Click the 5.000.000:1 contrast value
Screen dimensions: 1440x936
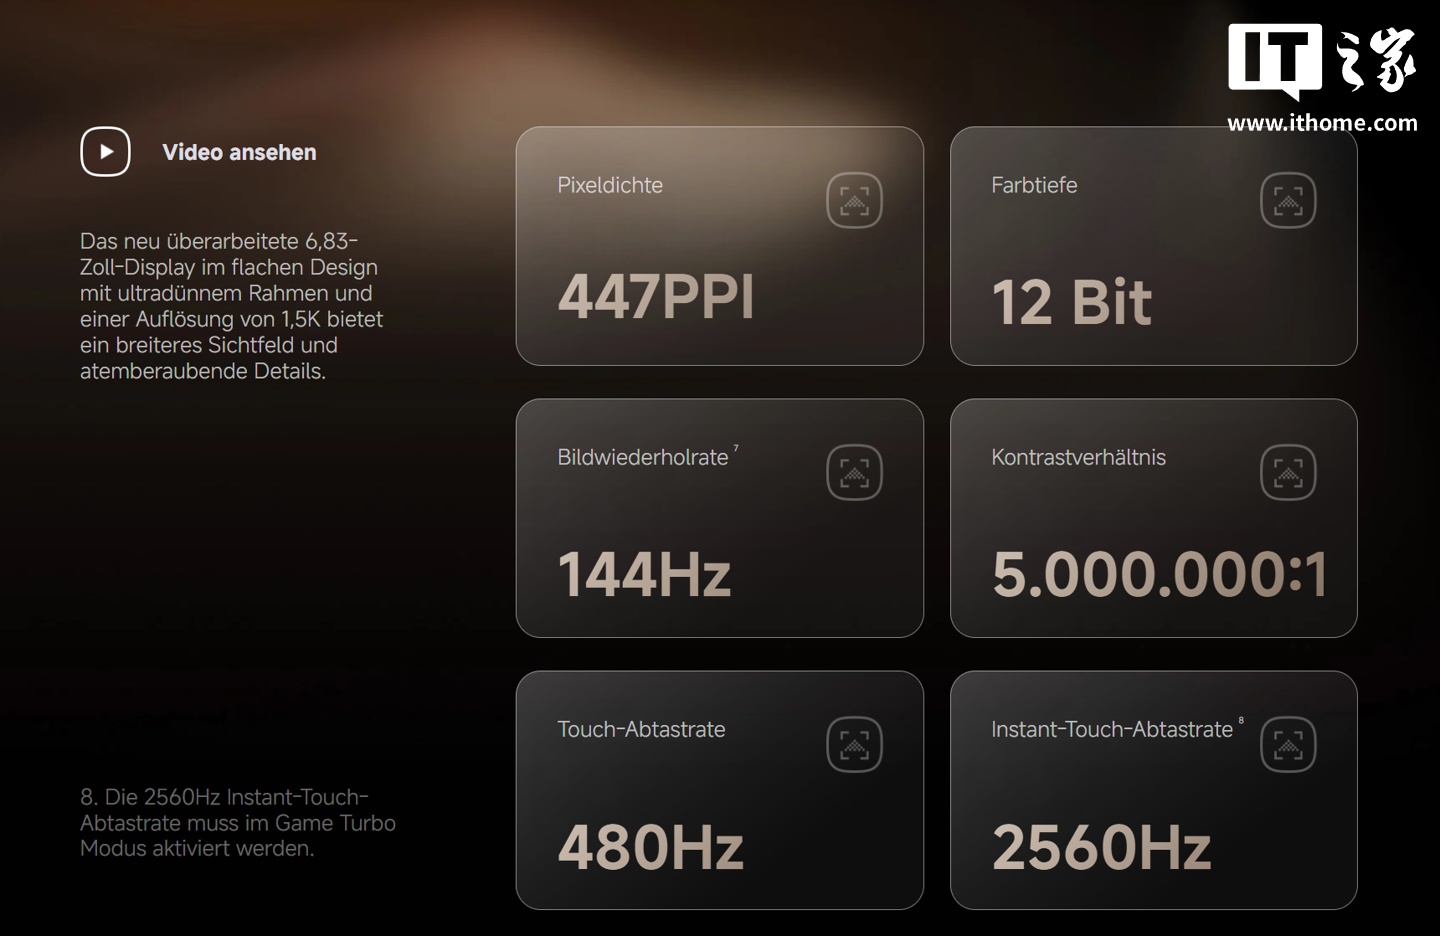[1159, 575]
